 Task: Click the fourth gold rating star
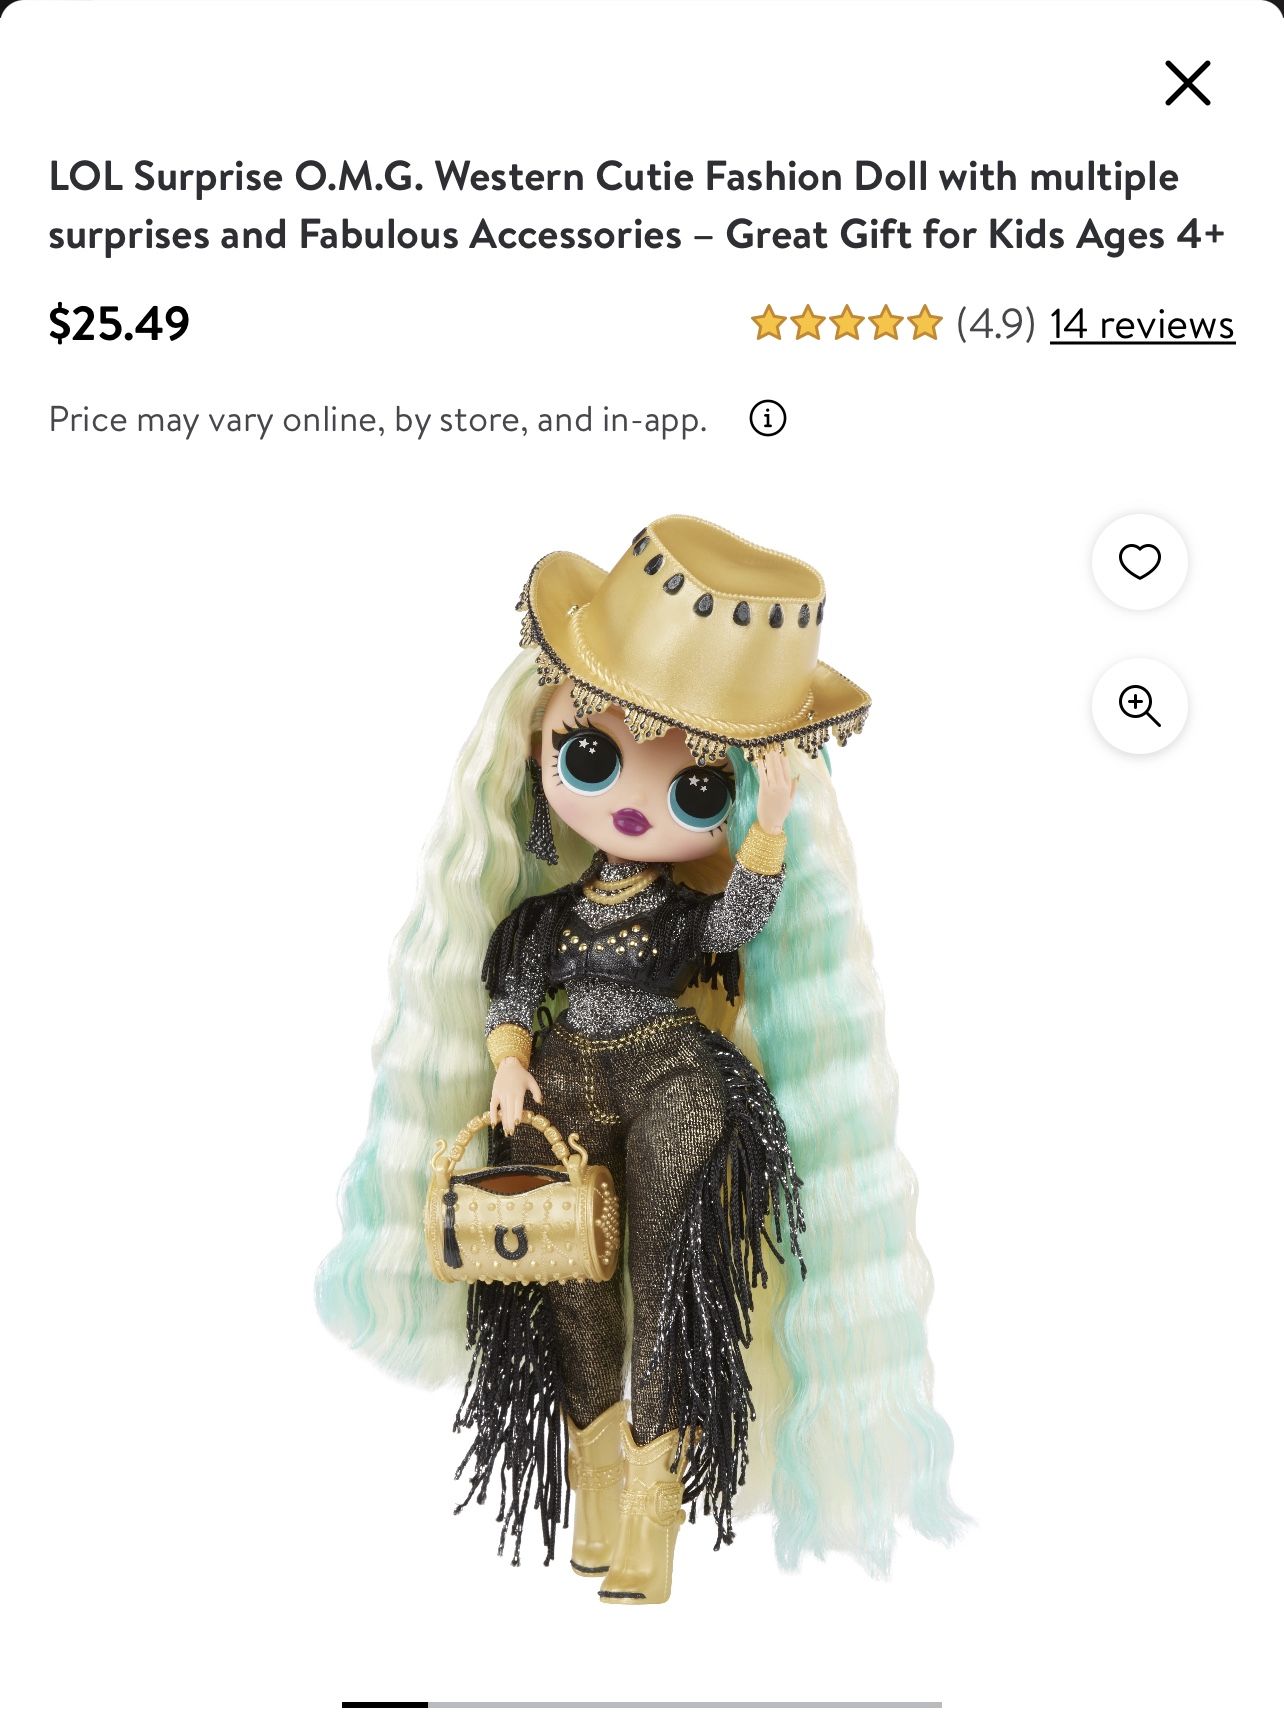pyautogui.click(x=886, y=324)
